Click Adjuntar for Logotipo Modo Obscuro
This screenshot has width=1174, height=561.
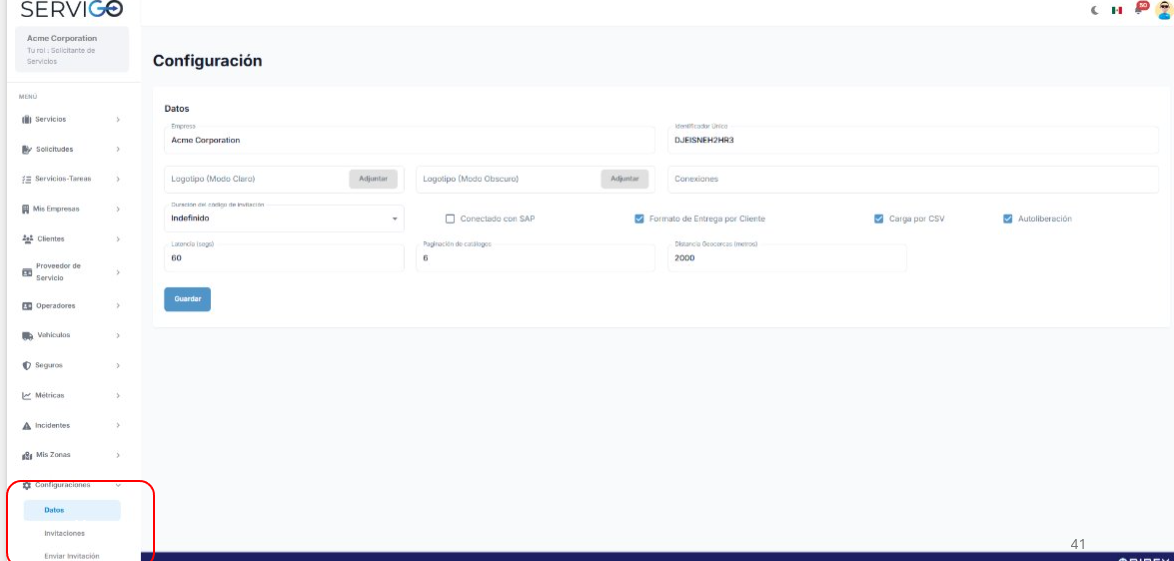tap(624, 179)
